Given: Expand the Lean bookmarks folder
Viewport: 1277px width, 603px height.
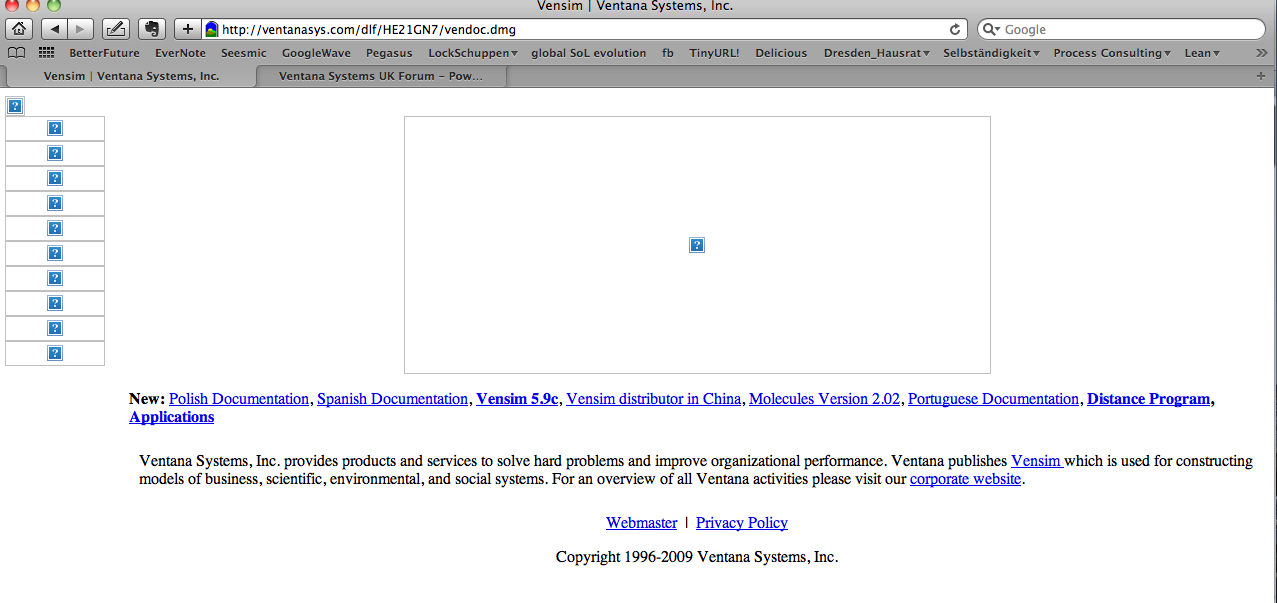Looking at the screenshot, I should pyautogui.click(x=1202, y=53).
